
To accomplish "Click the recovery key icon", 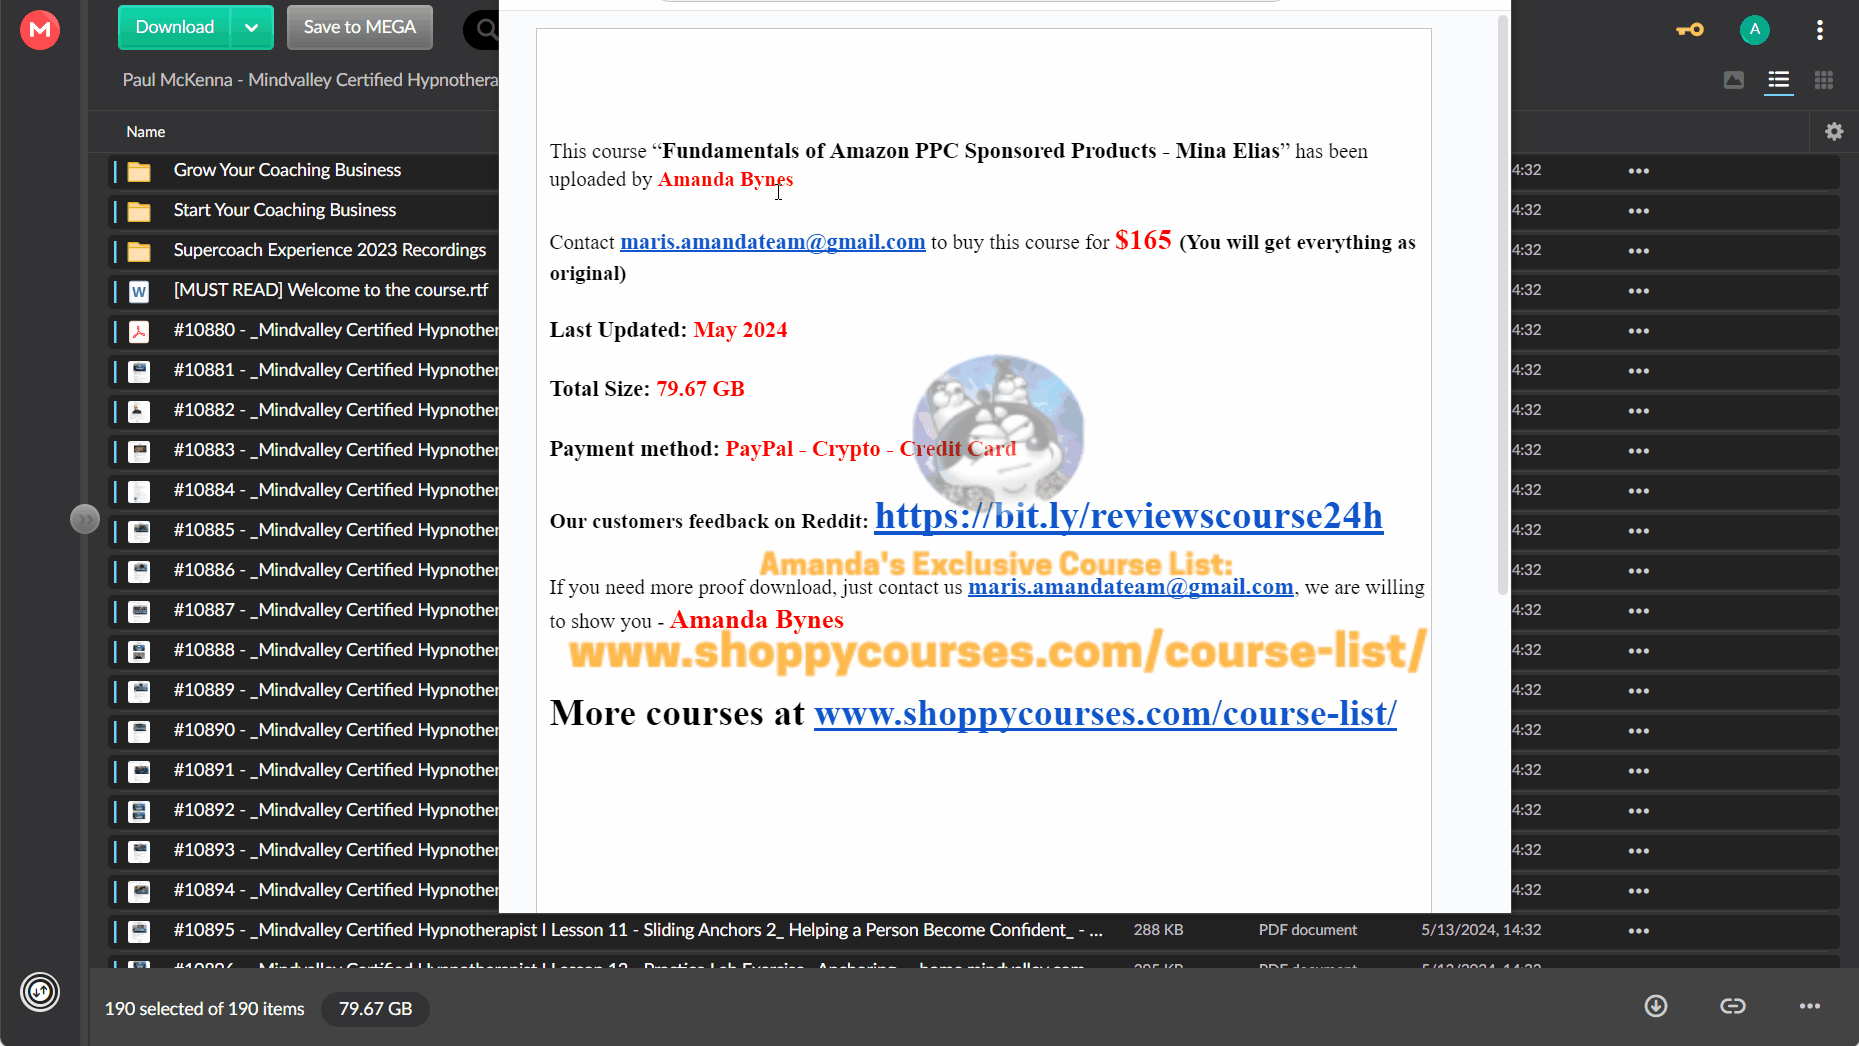I will [x=1690, y=30].
